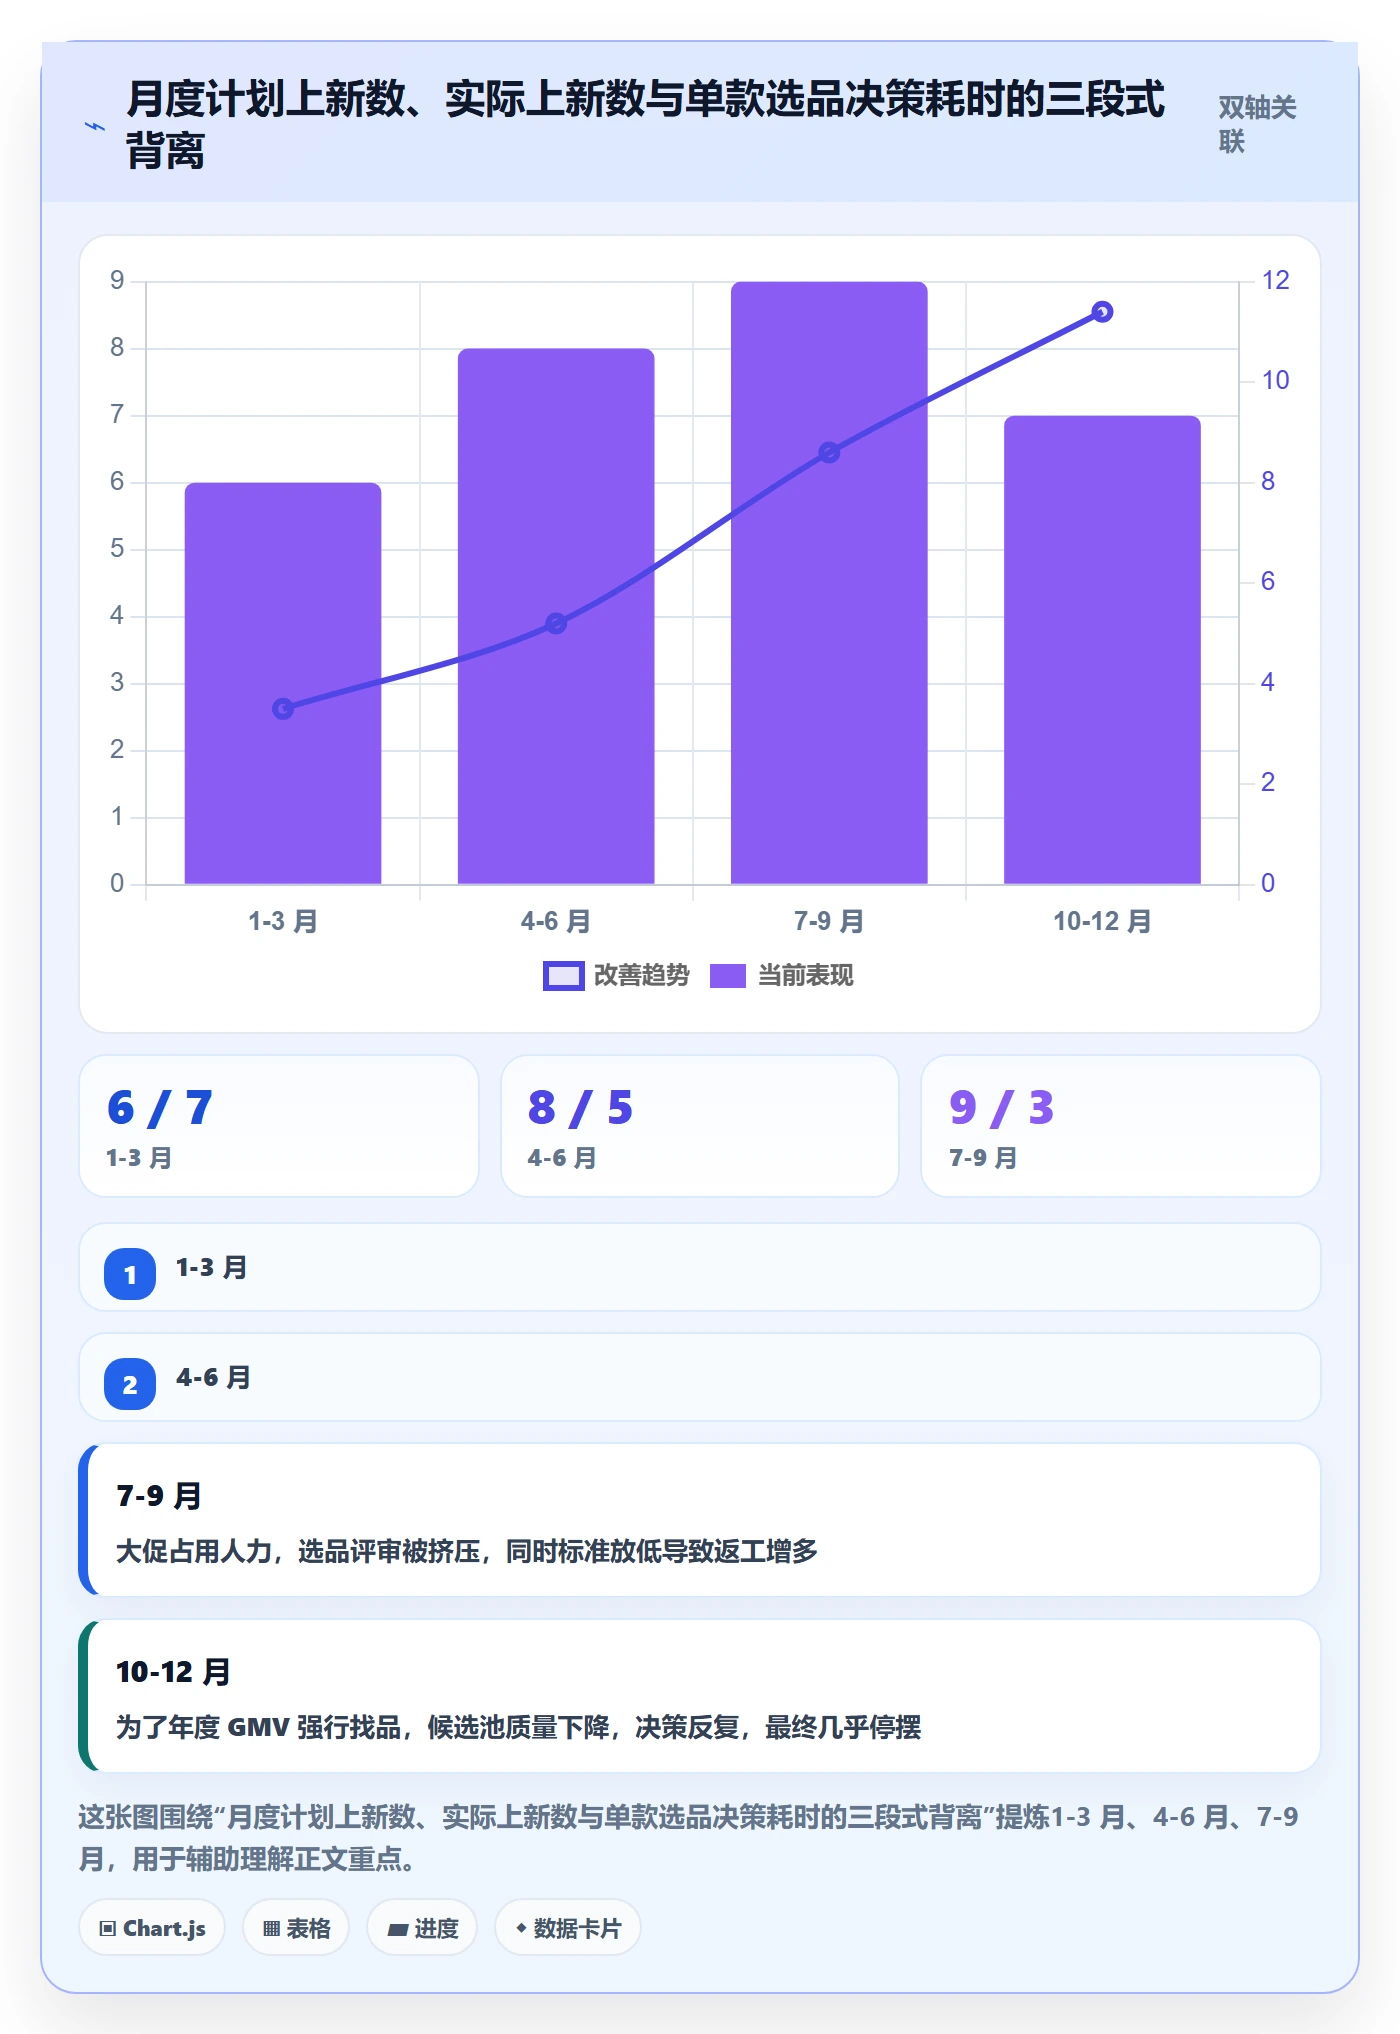Select the line data point above 7-9 月
The width and height of the screenshot is (1400, 2034).
coord(829,453)
